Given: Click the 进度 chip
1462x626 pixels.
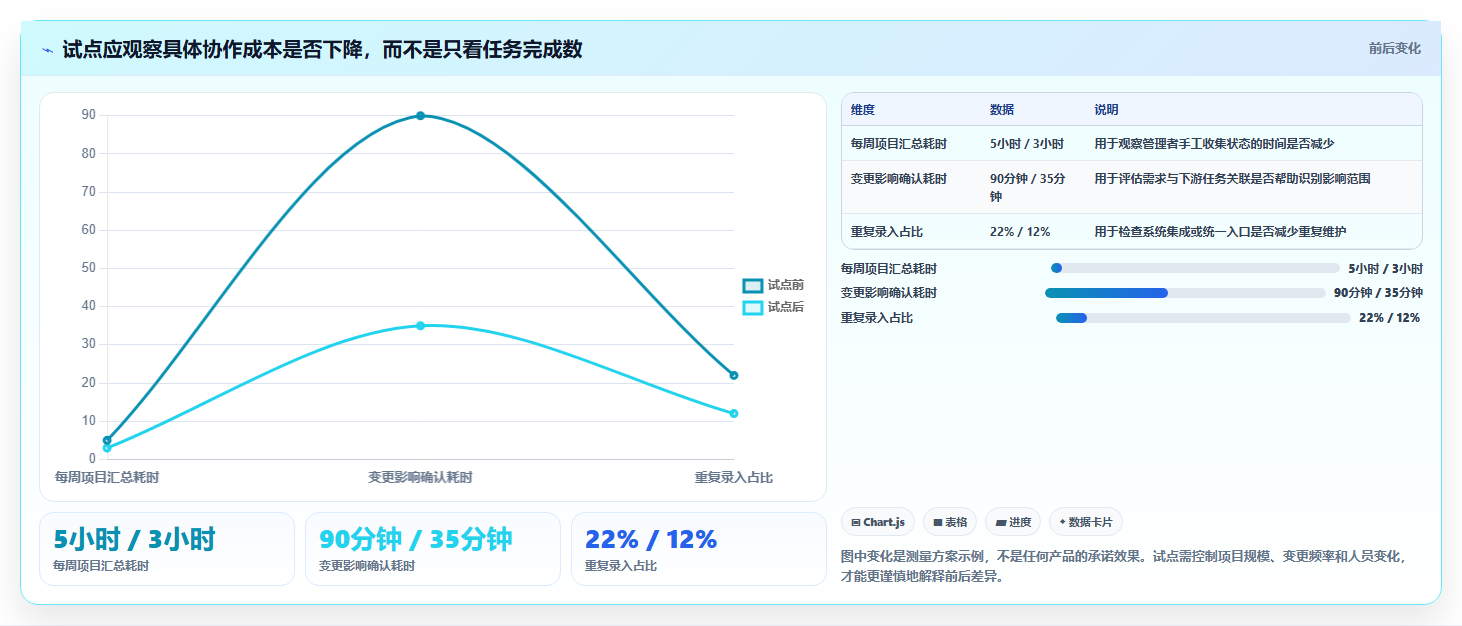Looking at the screenshot, I should pyautogui.click(x=1013, y=522).
